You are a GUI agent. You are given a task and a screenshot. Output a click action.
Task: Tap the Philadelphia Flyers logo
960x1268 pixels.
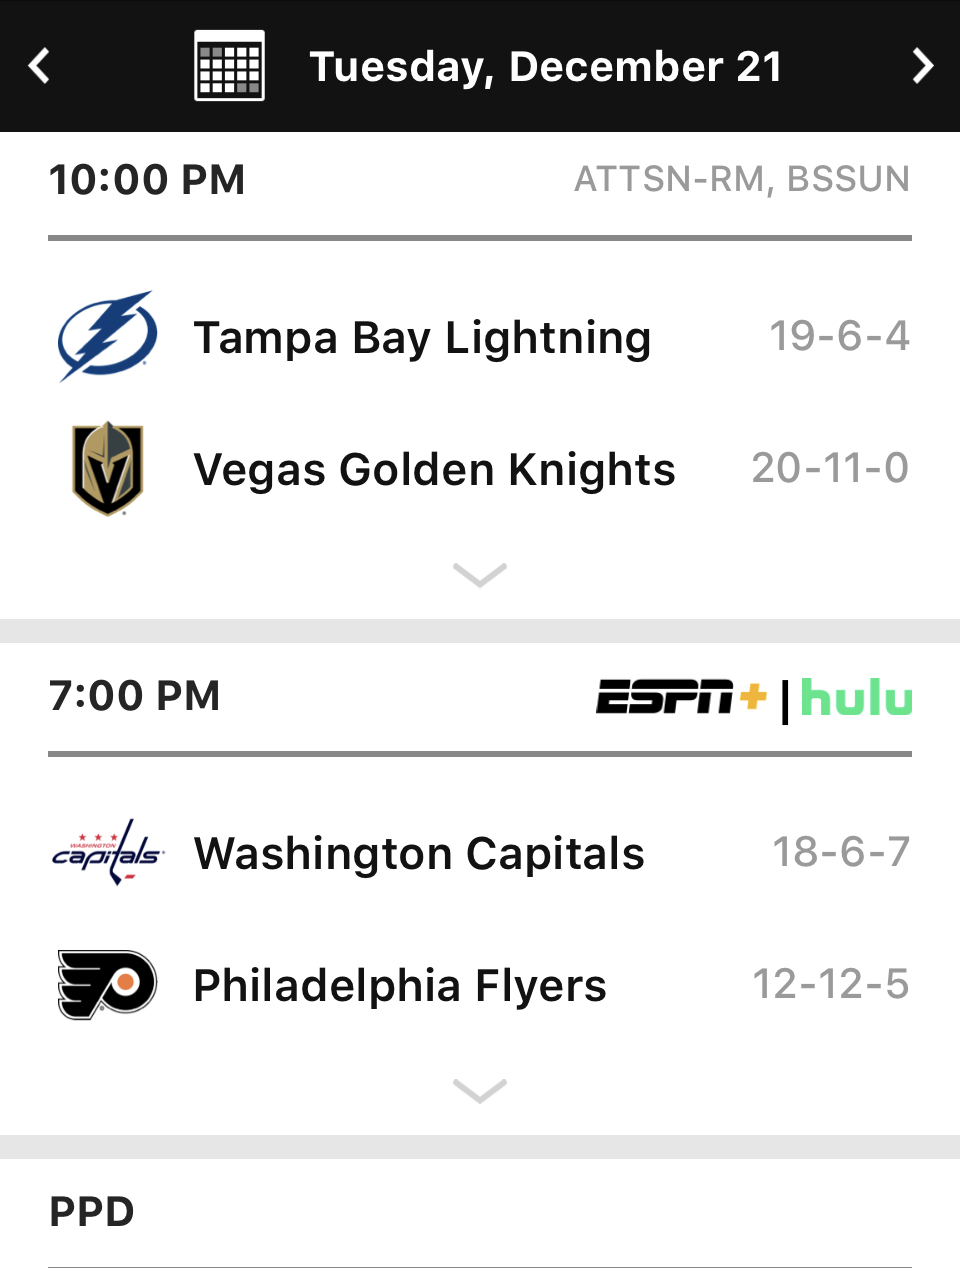click(x=107, y=984)
